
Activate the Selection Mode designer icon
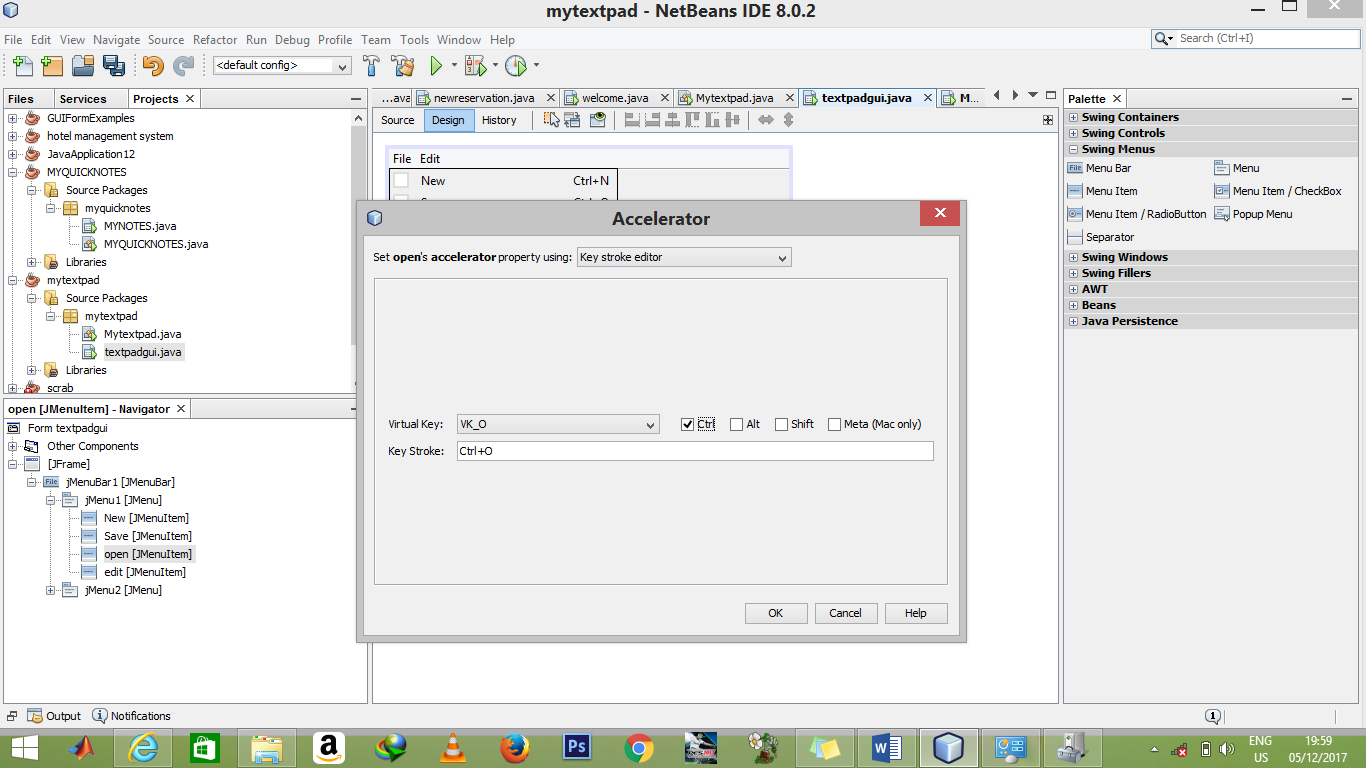tap(552, 120)
